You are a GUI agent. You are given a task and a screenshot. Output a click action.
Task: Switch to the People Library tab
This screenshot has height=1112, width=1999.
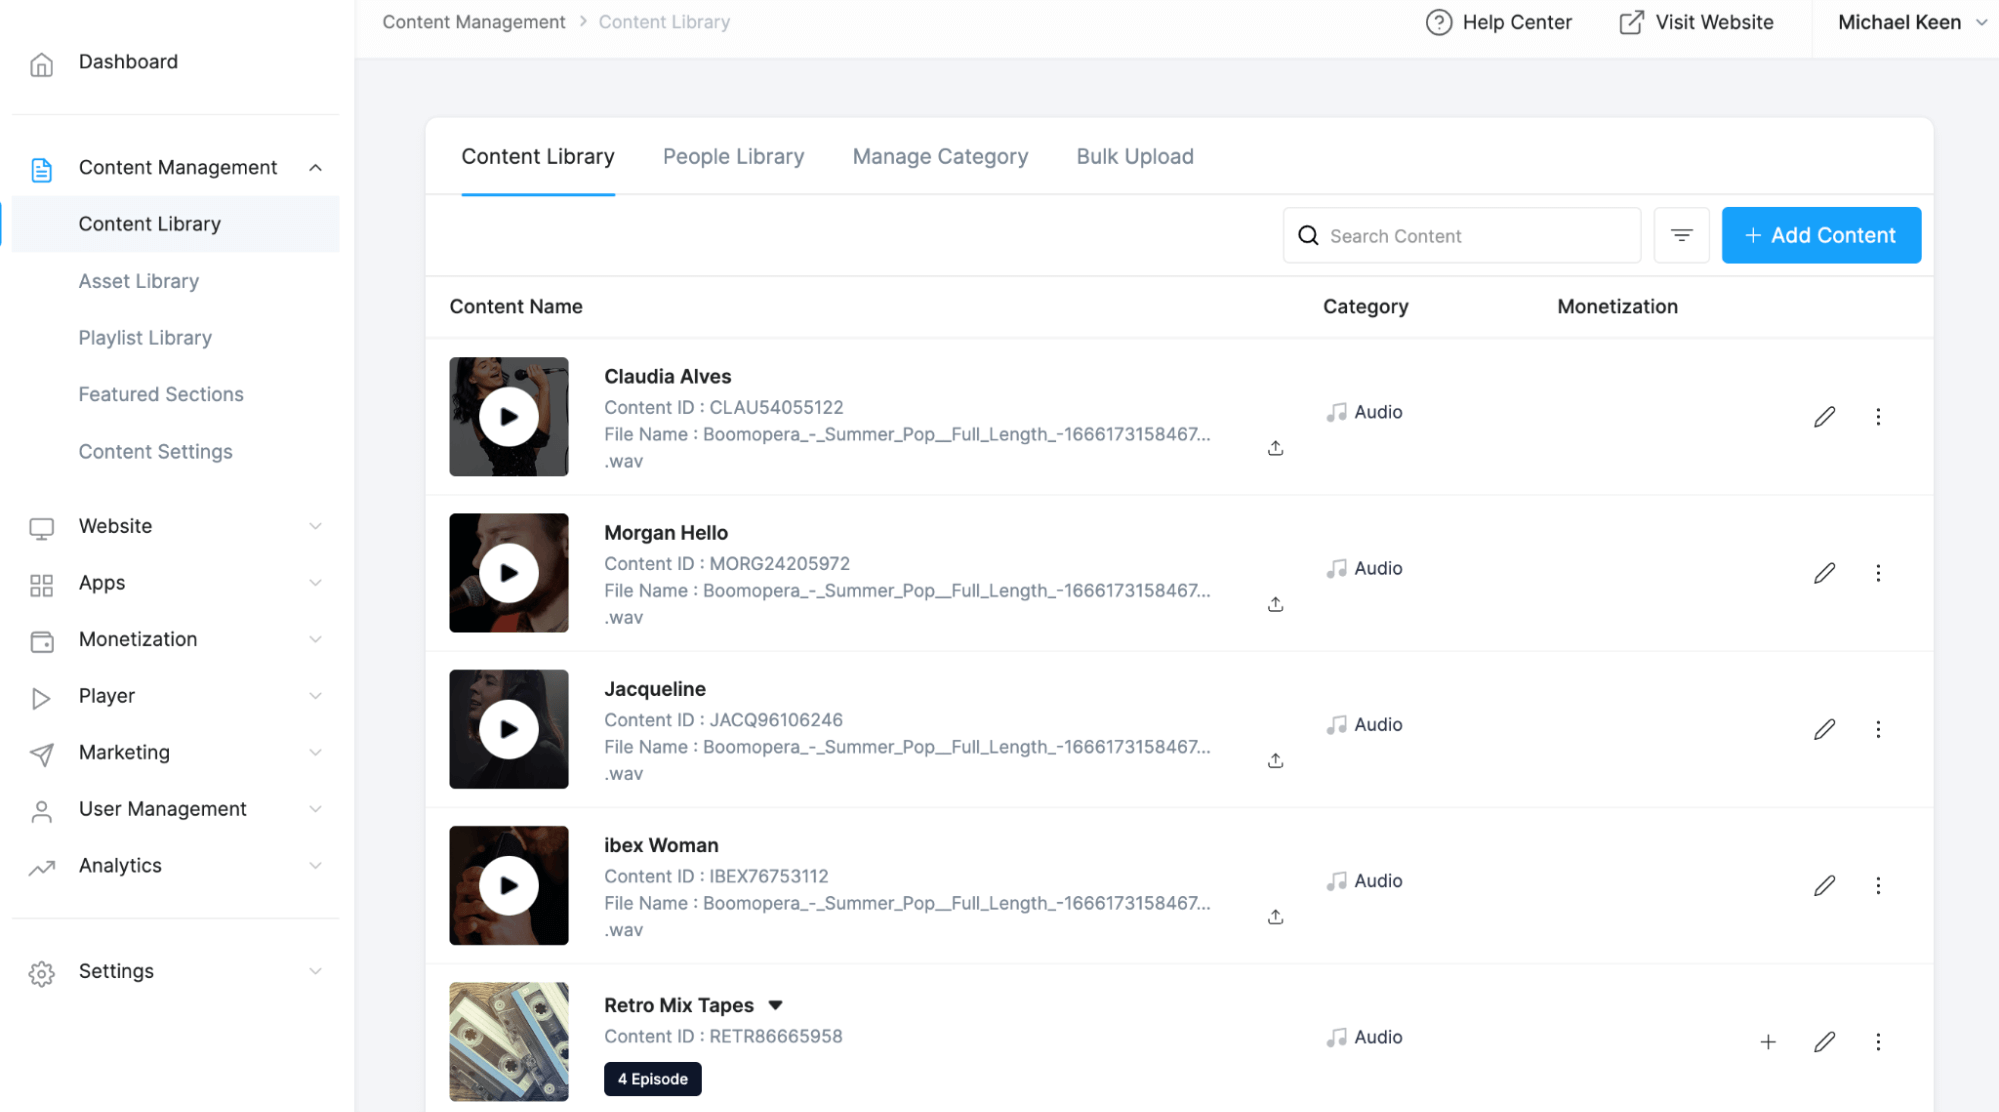click(x=733, y=156)
